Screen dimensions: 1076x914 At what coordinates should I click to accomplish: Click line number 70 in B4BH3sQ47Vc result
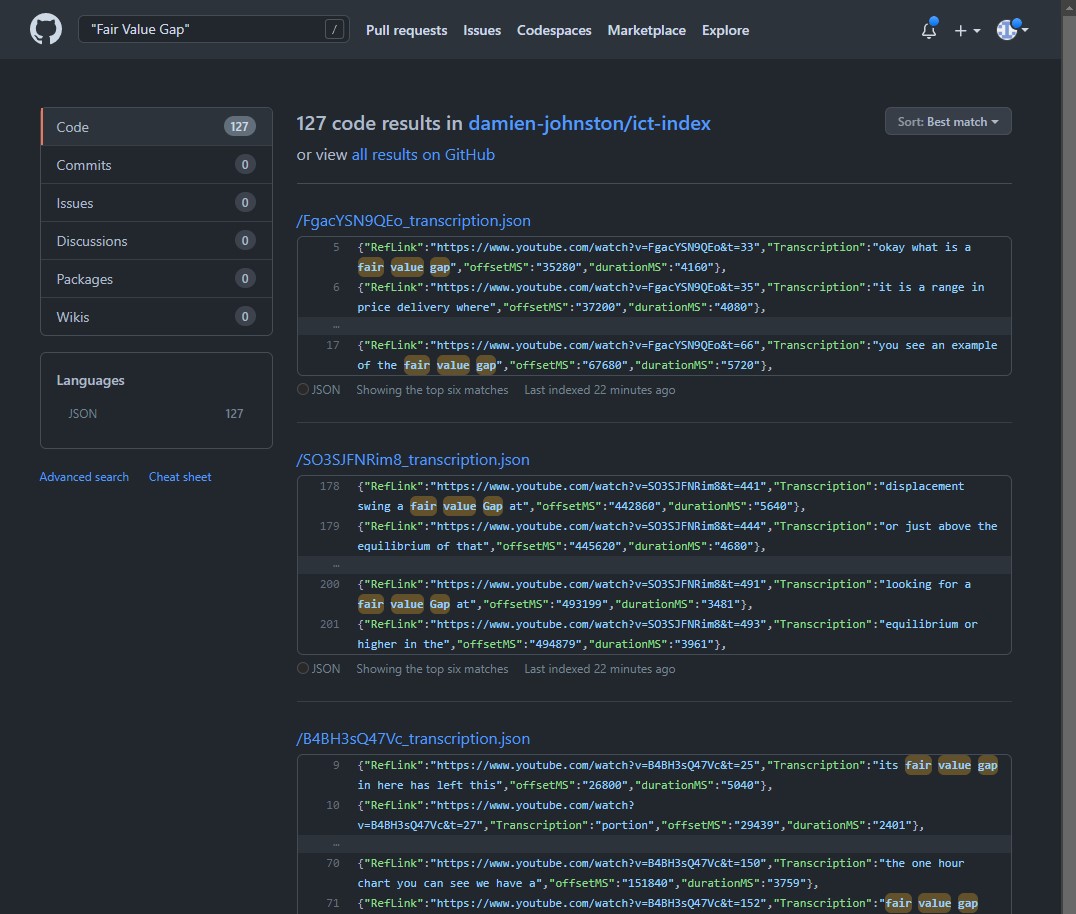pos(333,863)
